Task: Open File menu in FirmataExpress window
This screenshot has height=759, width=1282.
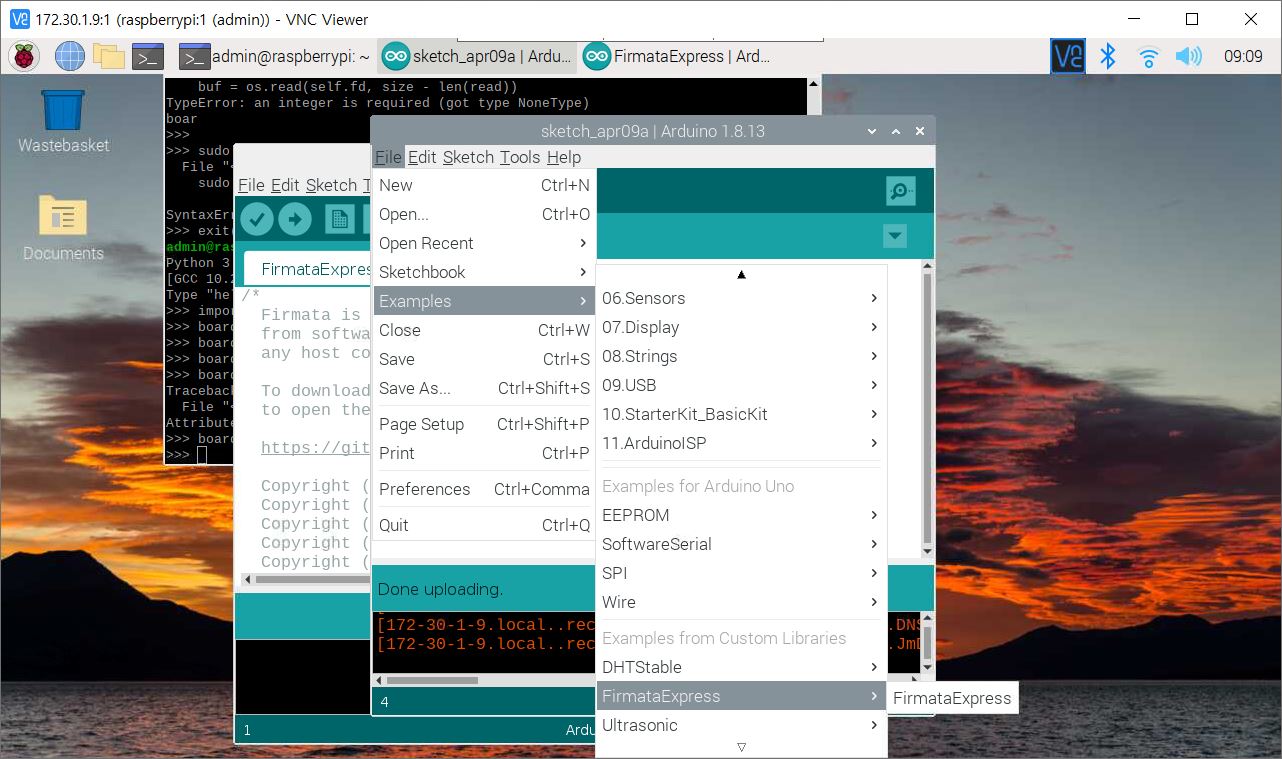Action: (251, 185)
